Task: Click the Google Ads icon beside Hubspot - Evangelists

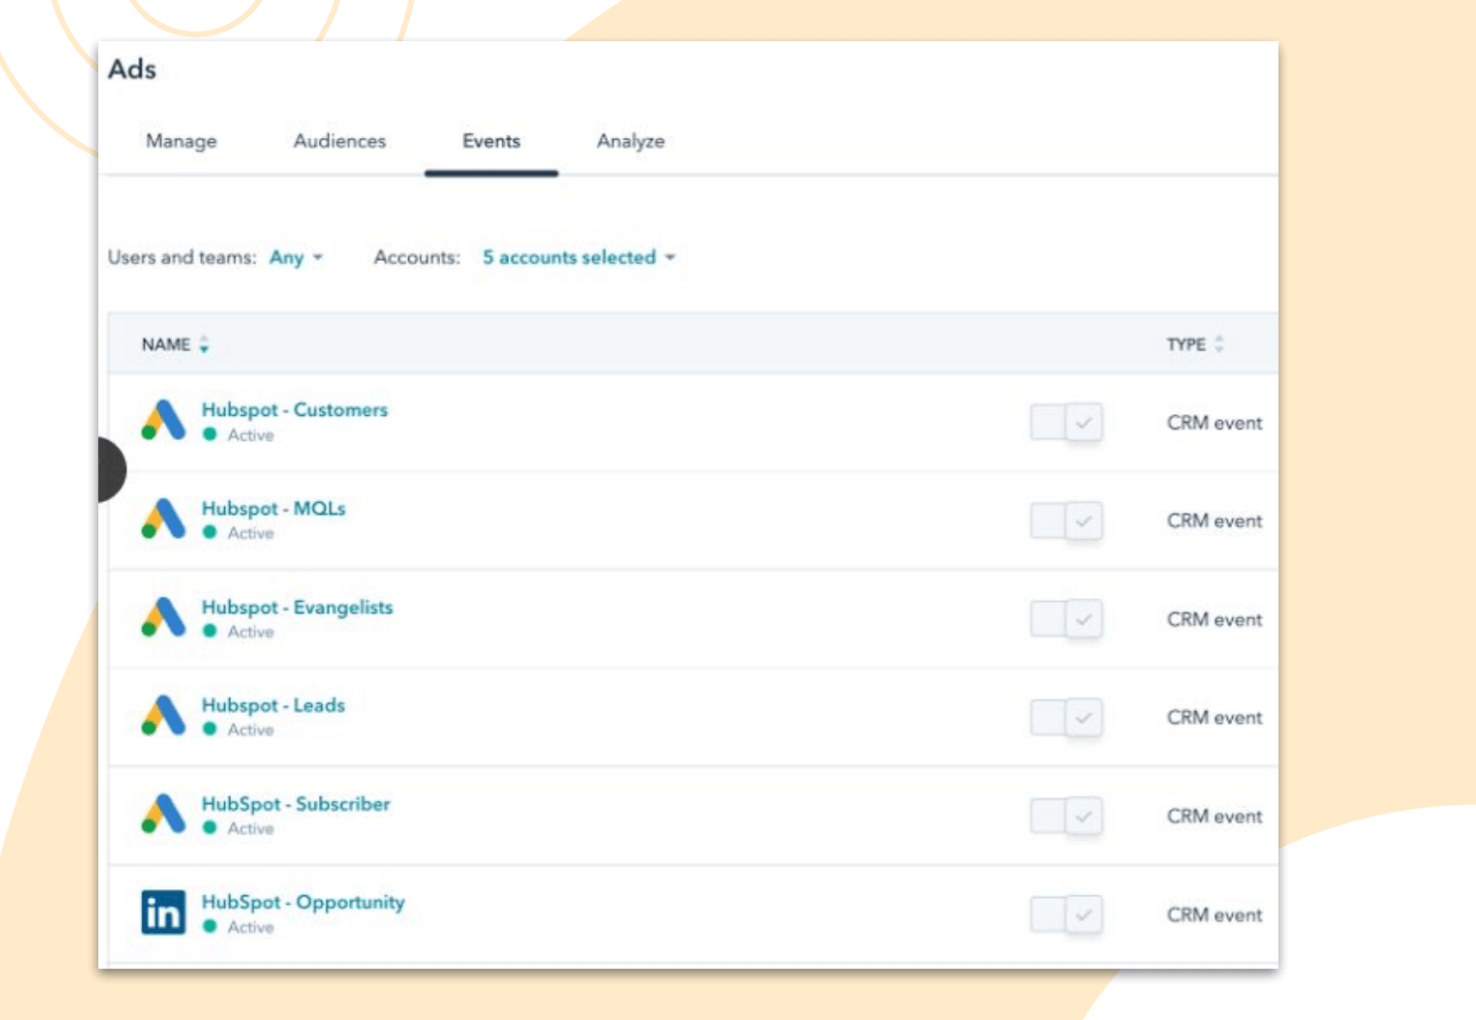Action: coord(163,618)
